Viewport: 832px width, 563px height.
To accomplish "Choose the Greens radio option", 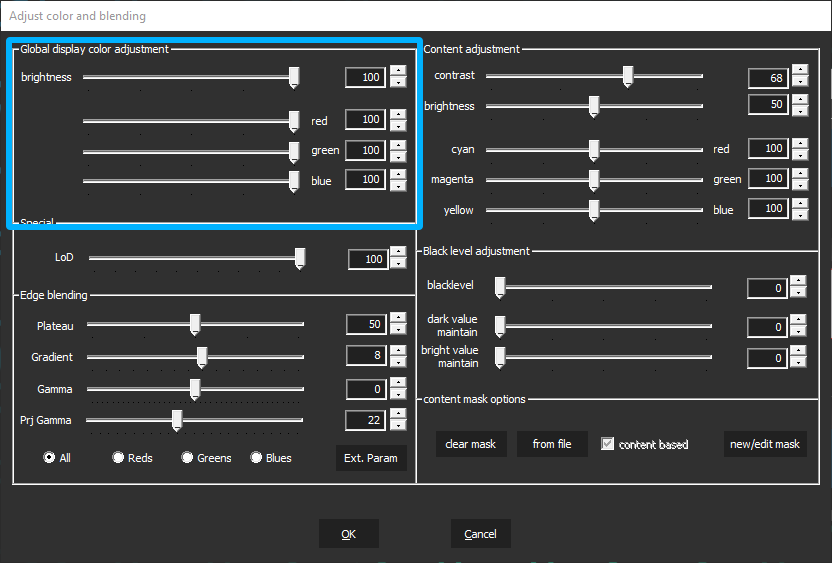I will [x=187, y=457].
